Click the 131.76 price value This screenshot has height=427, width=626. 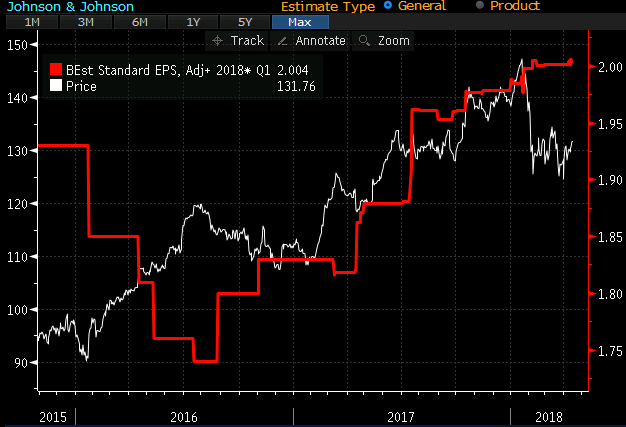point(296,86)
